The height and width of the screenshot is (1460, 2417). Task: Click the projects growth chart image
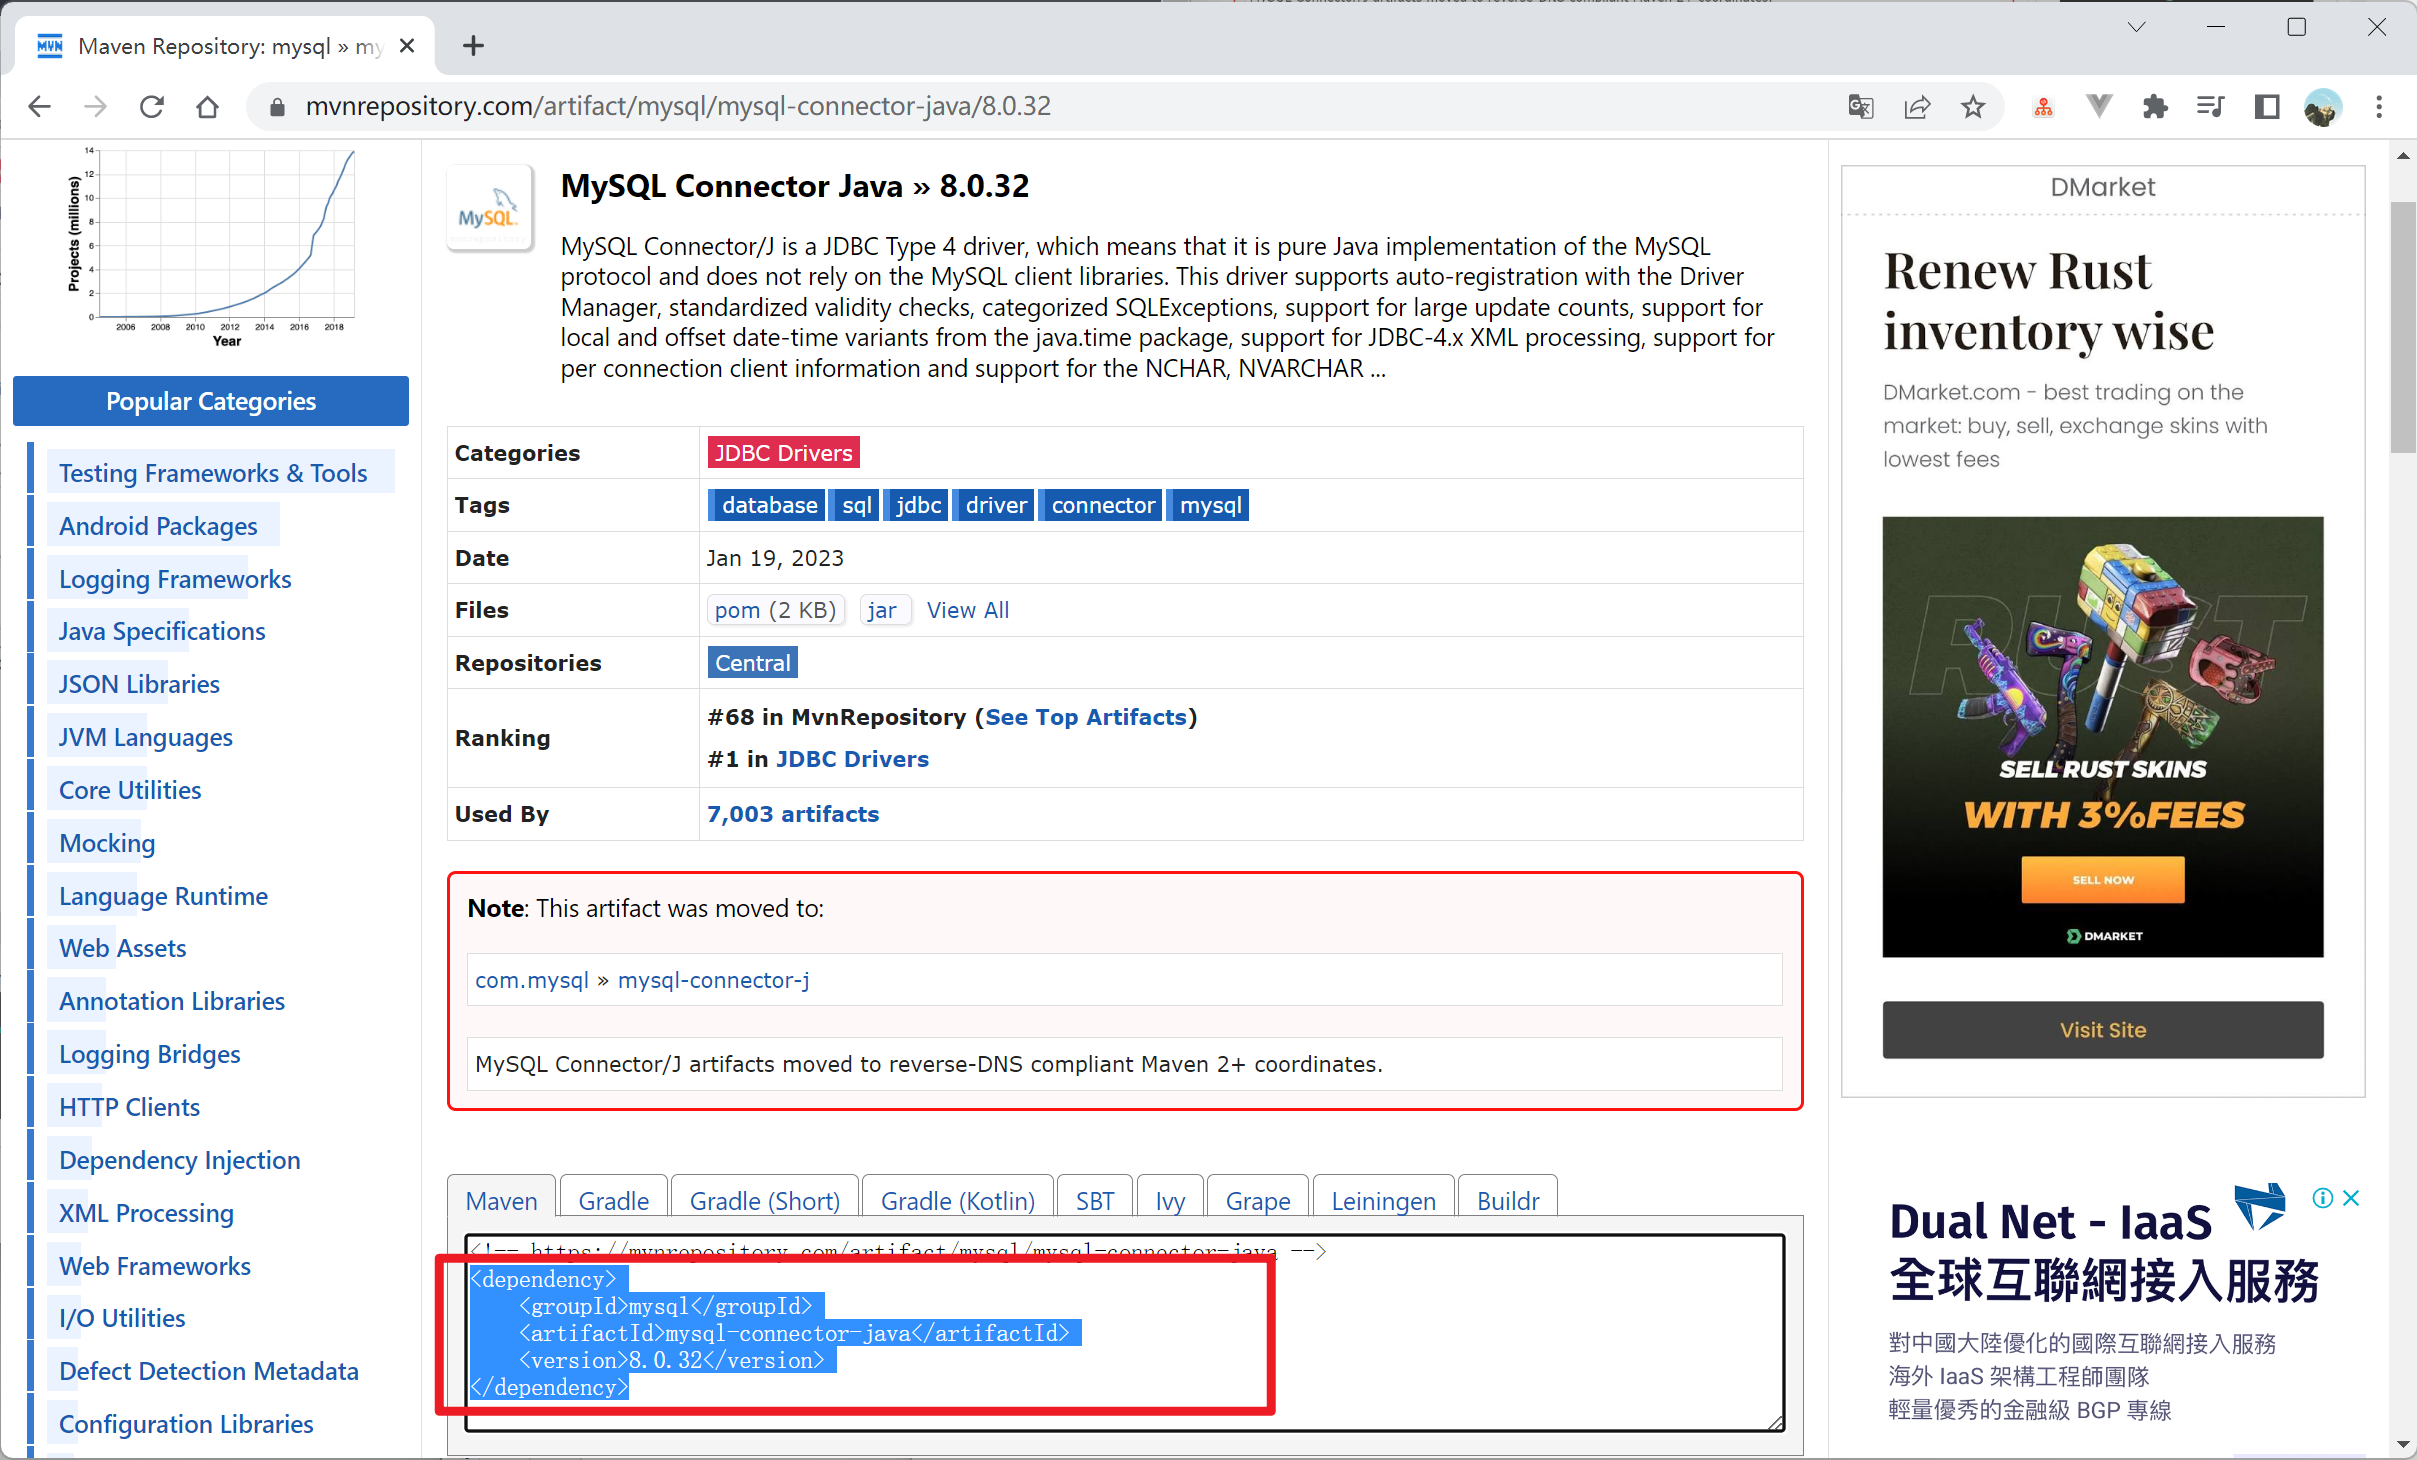pyautogui.click(x=210, y=247)
